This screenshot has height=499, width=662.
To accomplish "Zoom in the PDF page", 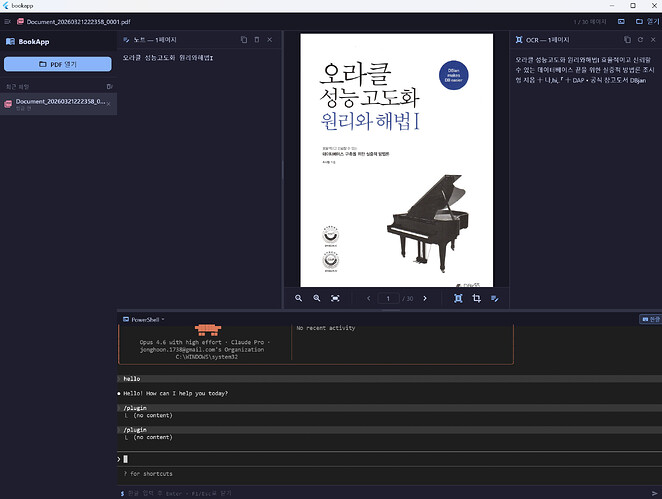I will point(317,298).
